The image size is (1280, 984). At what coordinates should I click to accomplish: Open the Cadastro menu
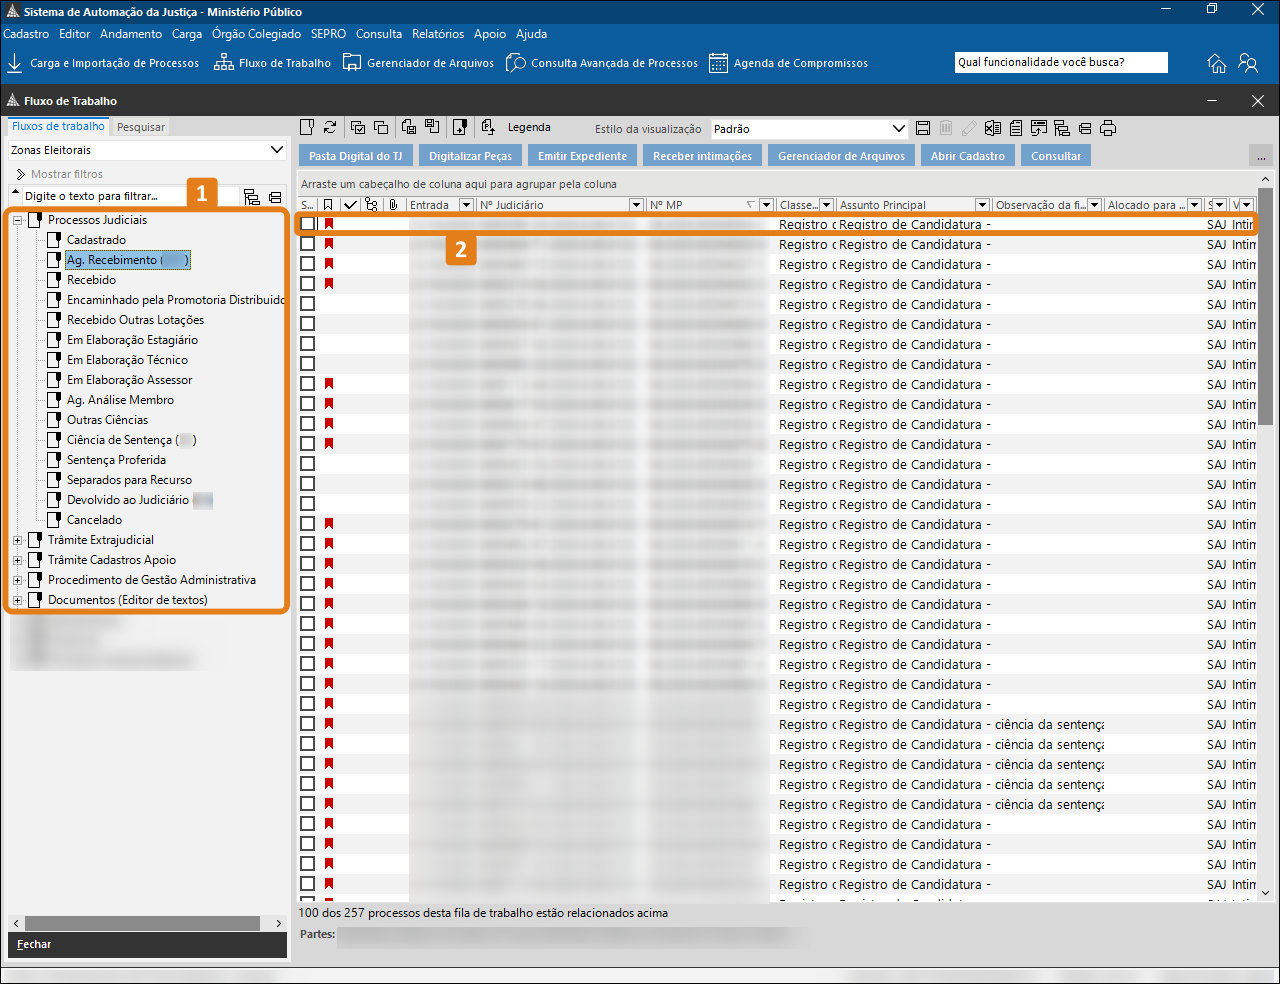click(26, 34)
